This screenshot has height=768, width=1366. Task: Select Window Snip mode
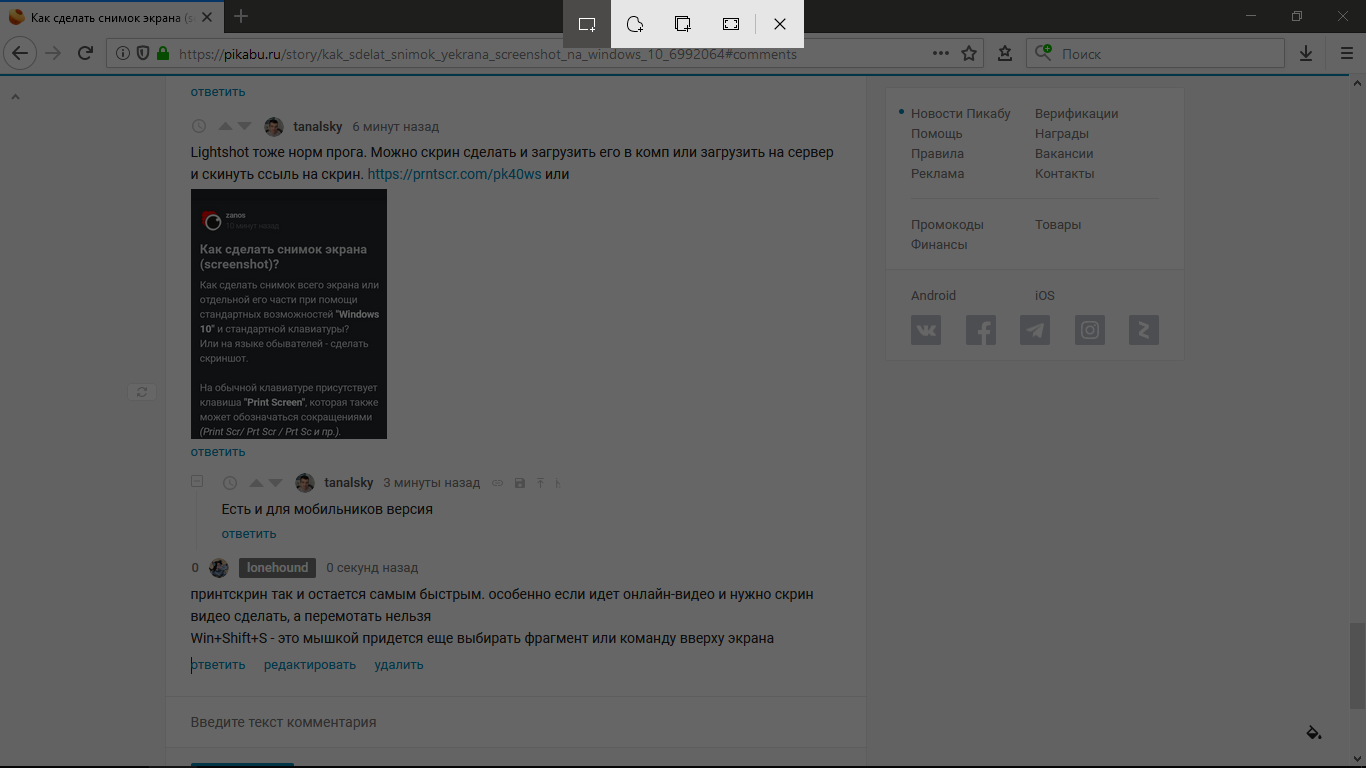[683, 24]
